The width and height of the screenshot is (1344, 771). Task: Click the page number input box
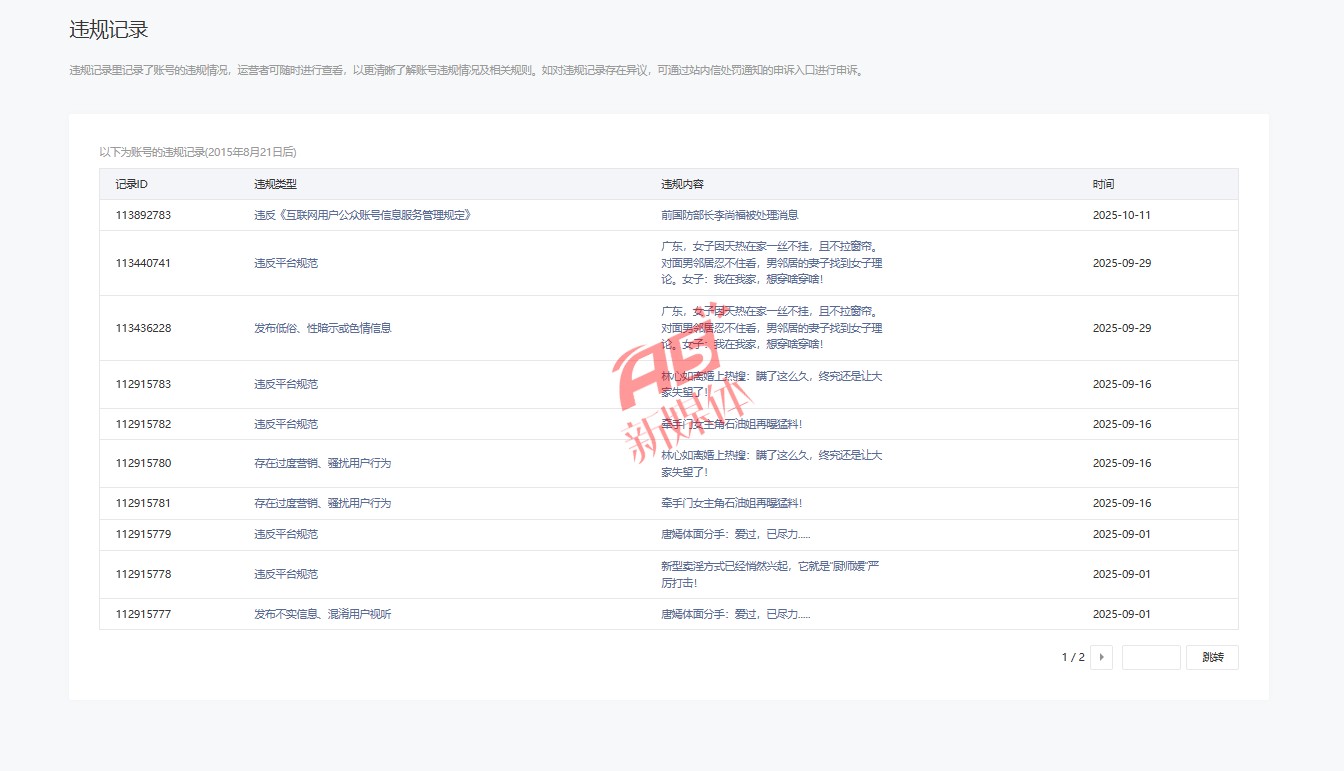tap(1151, 657)
